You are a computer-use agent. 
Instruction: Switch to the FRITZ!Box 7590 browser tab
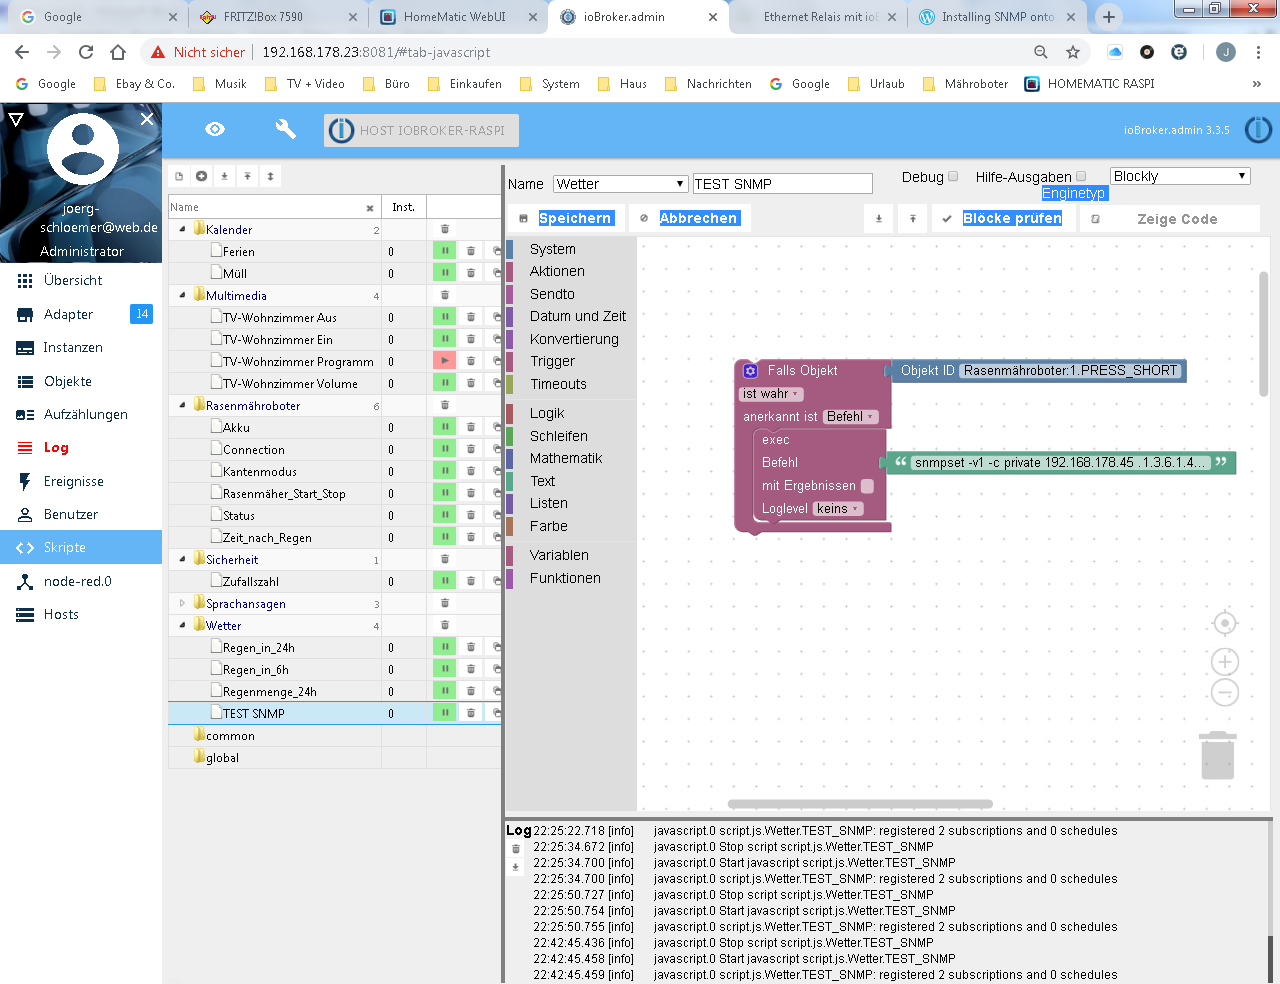pyautogui.click(x=277, y=17)
